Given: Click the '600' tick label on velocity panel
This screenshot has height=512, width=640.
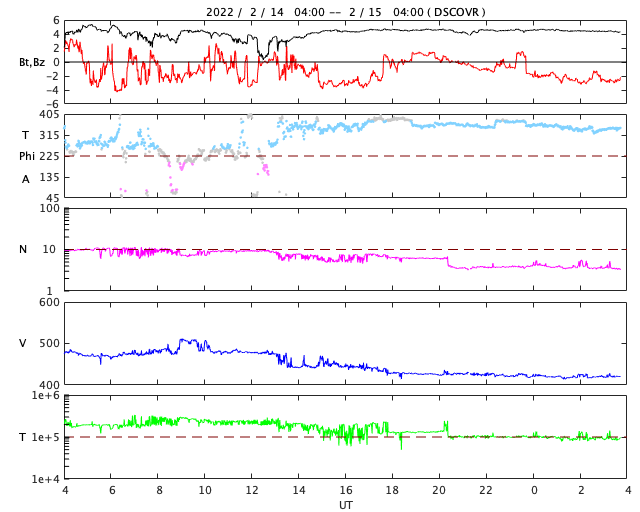Looking at the screenshot, I should [49, 302].
